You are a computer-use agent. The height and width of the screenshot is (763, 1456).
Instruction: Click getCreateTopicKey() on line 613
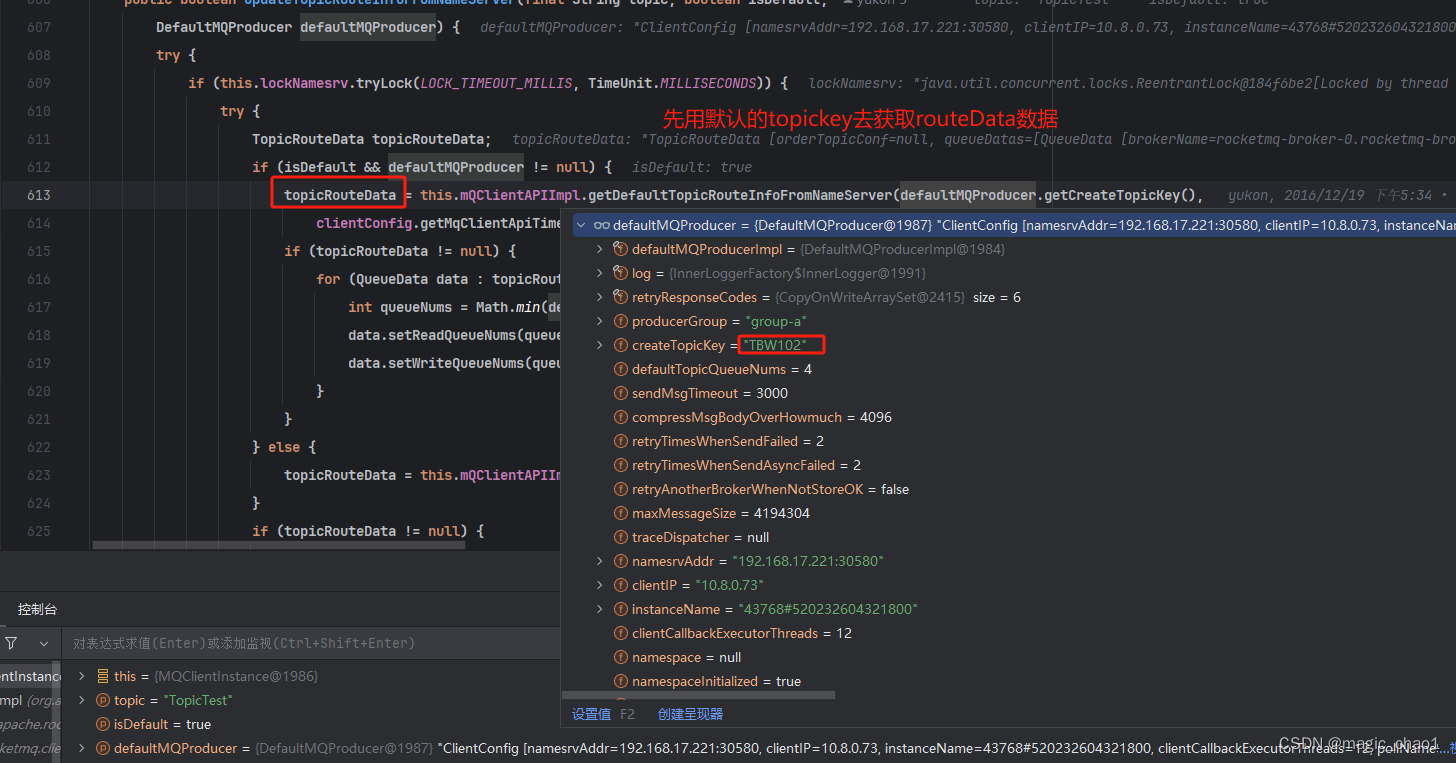coord(1120,195)
